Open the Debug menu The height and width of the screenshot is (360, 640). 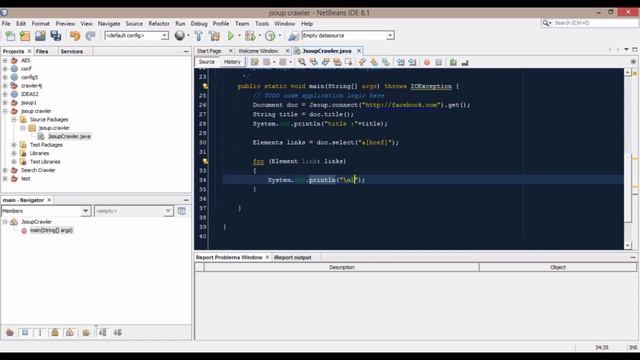pos(199,24)
